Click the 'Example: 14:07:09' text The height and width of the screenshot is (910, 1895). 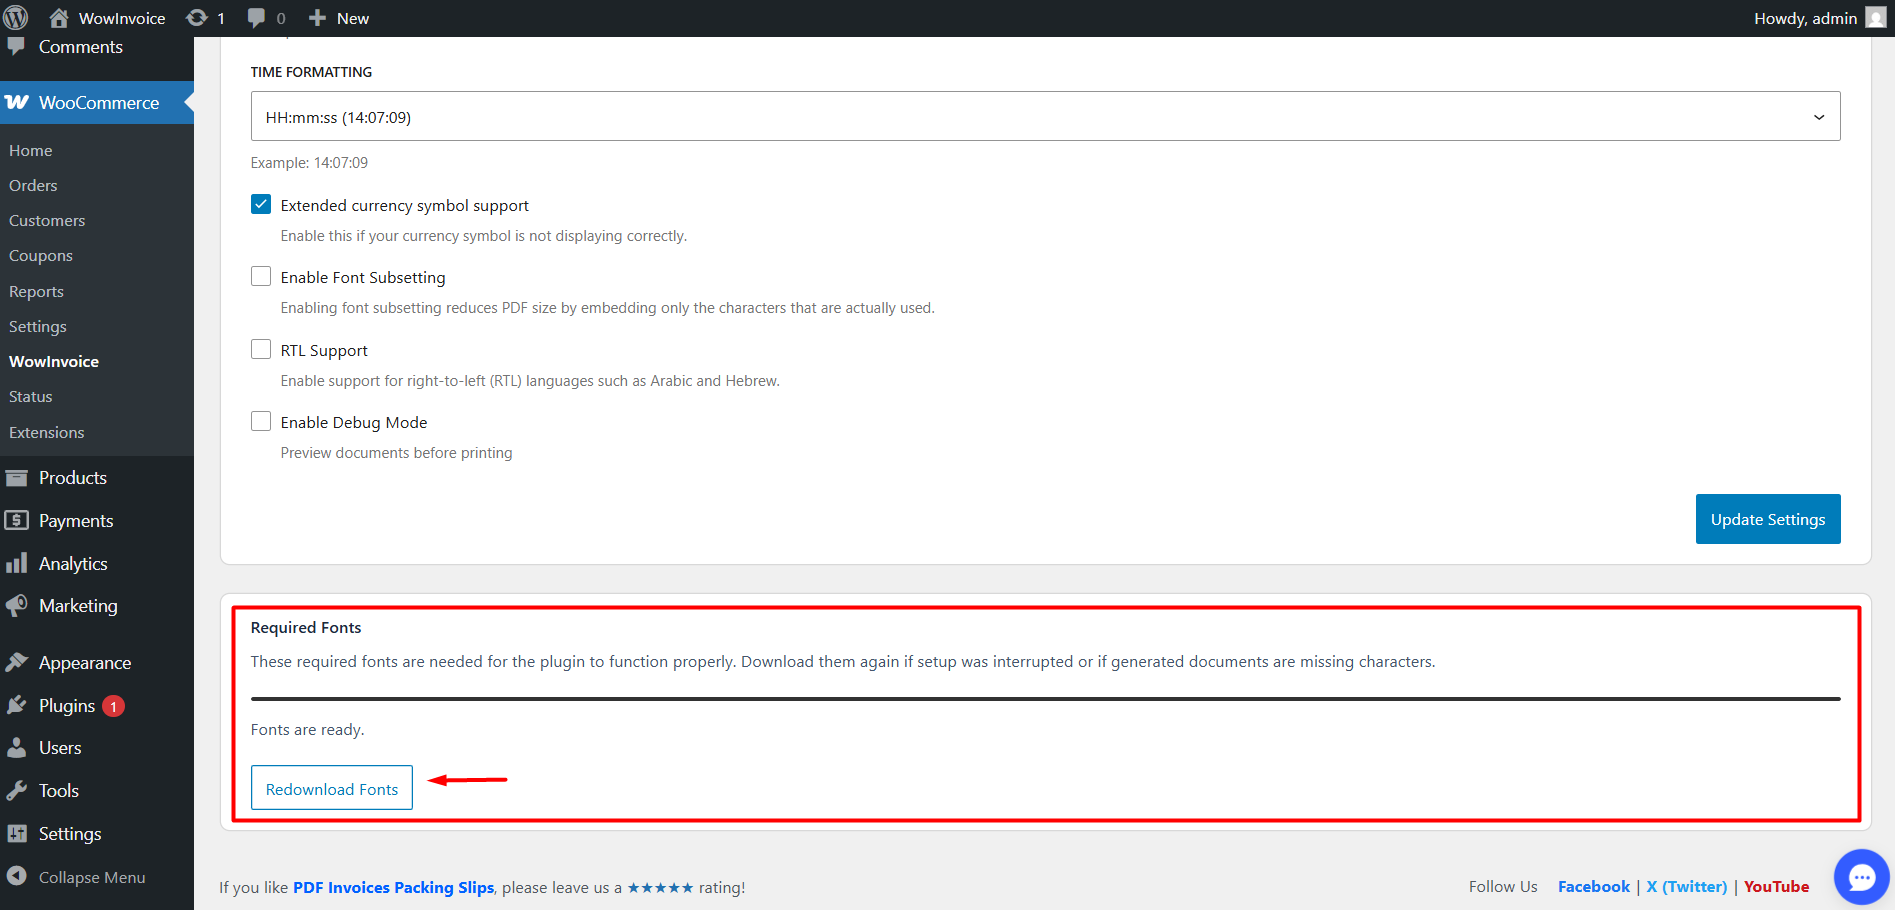click(309, 163)
